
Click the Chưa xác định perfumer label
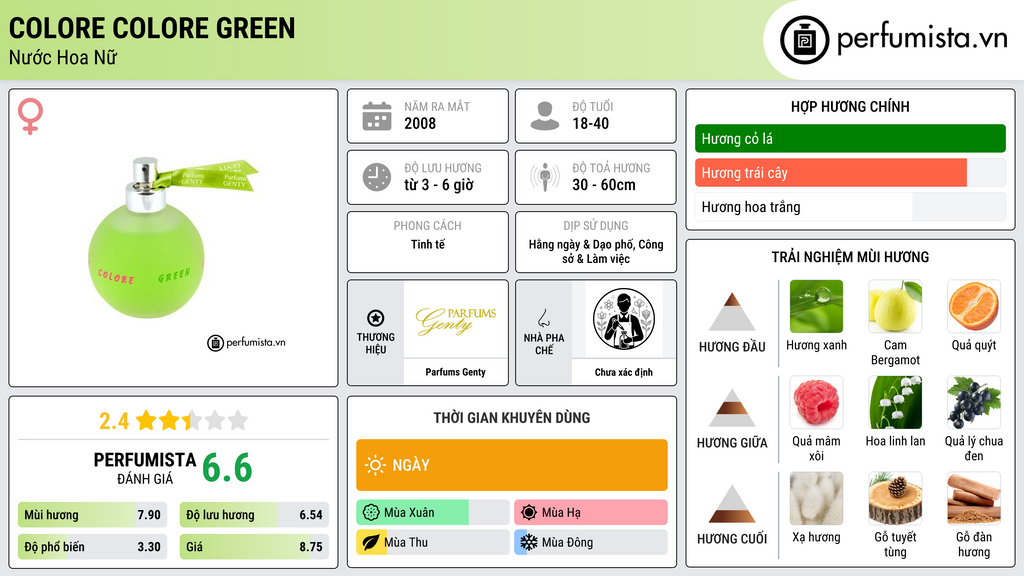coord(624,372)
